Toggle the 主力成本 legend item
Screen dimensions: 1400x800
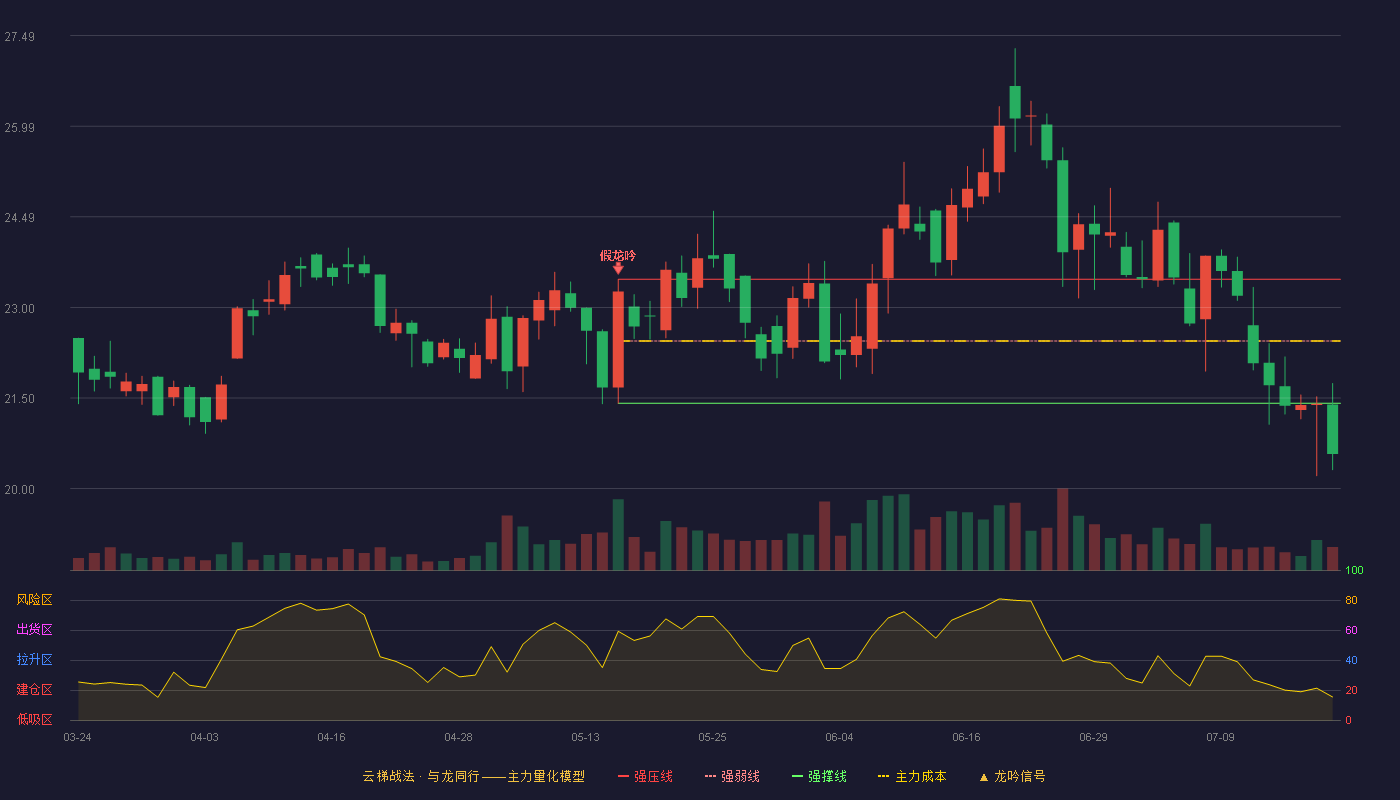(x=912, y=776)
